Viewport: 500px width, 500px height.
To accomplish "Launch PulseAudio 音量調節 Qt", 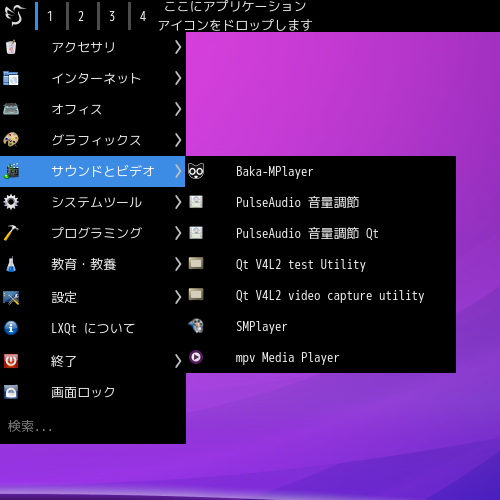I will pyautogui.click(x=321, y=233).
